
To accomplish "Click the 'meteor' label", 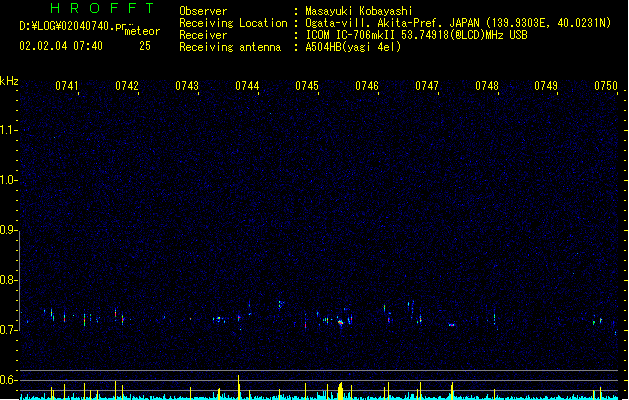I will (142, 31).
